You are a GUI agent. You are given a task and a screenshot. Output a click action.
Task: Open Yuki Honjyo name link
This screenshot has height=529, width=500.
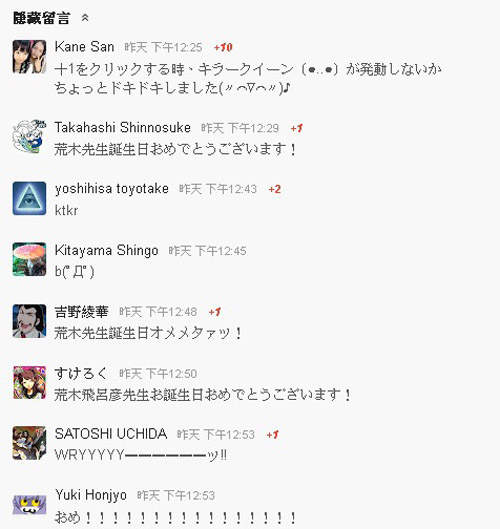tap(91, 495)
